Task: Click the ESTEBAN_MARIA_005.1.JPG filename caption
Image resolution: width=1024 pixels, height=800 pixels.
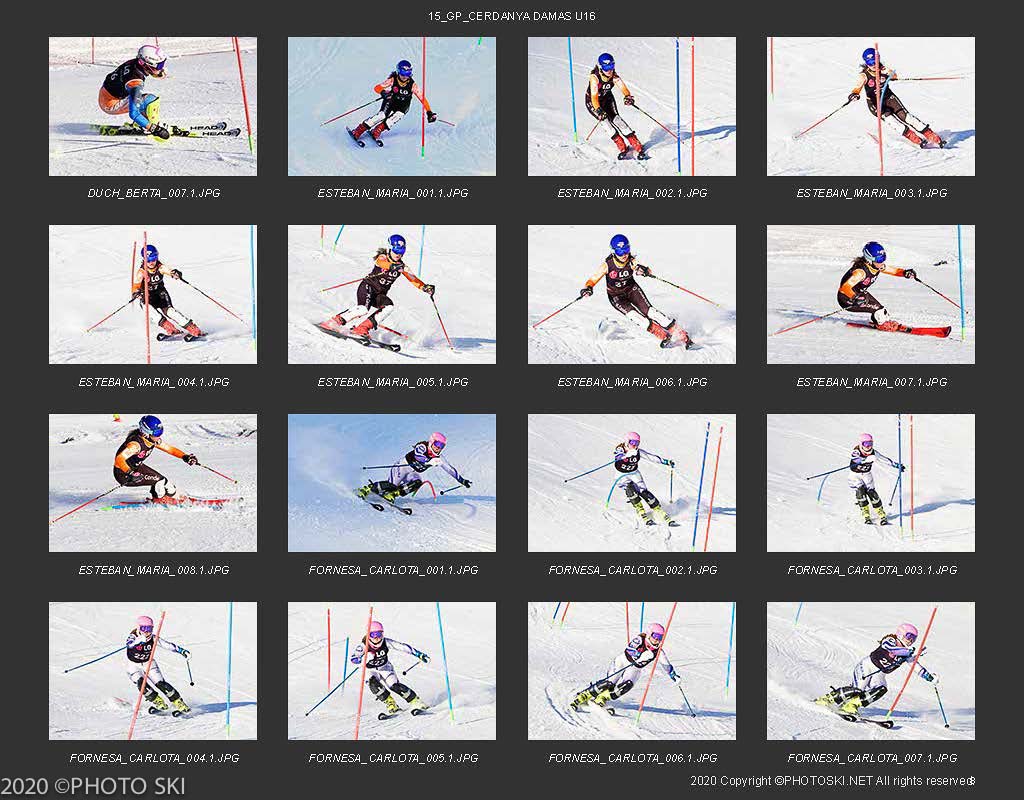Action: point(392,382)
